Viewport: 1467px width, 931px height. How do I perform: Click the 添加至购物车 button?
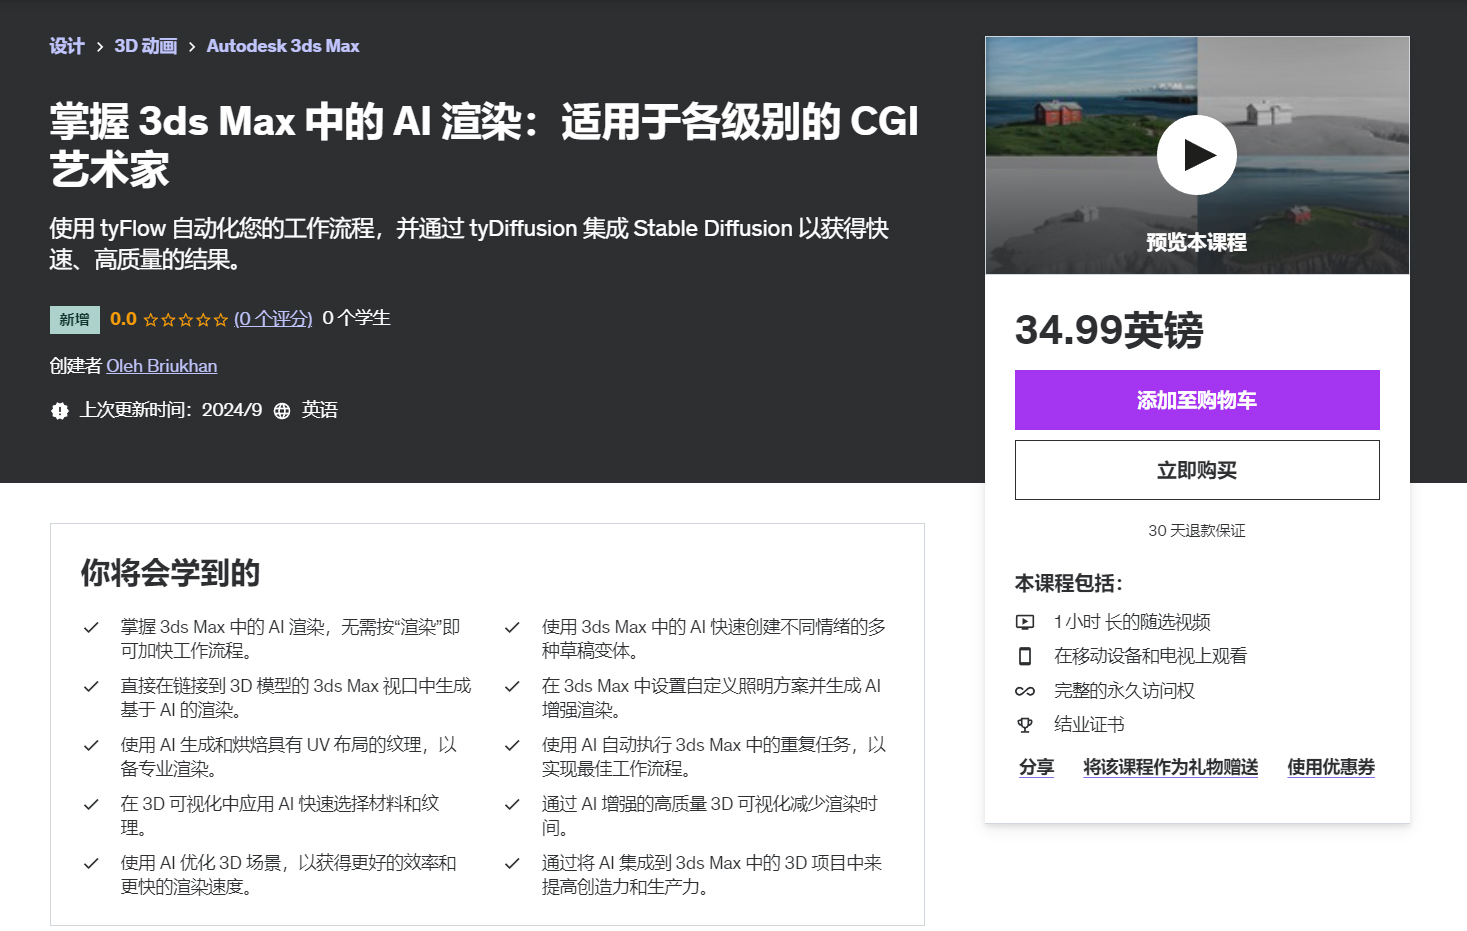coord(1197,400)
